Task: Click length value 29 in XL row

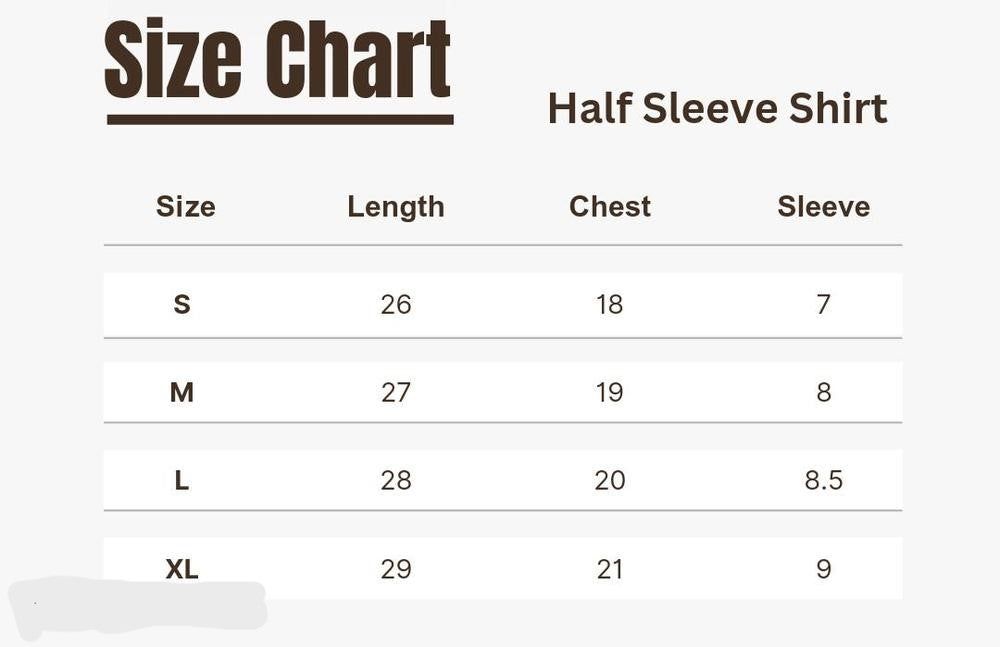Action: pyautogui.click(x=396, y=569)
